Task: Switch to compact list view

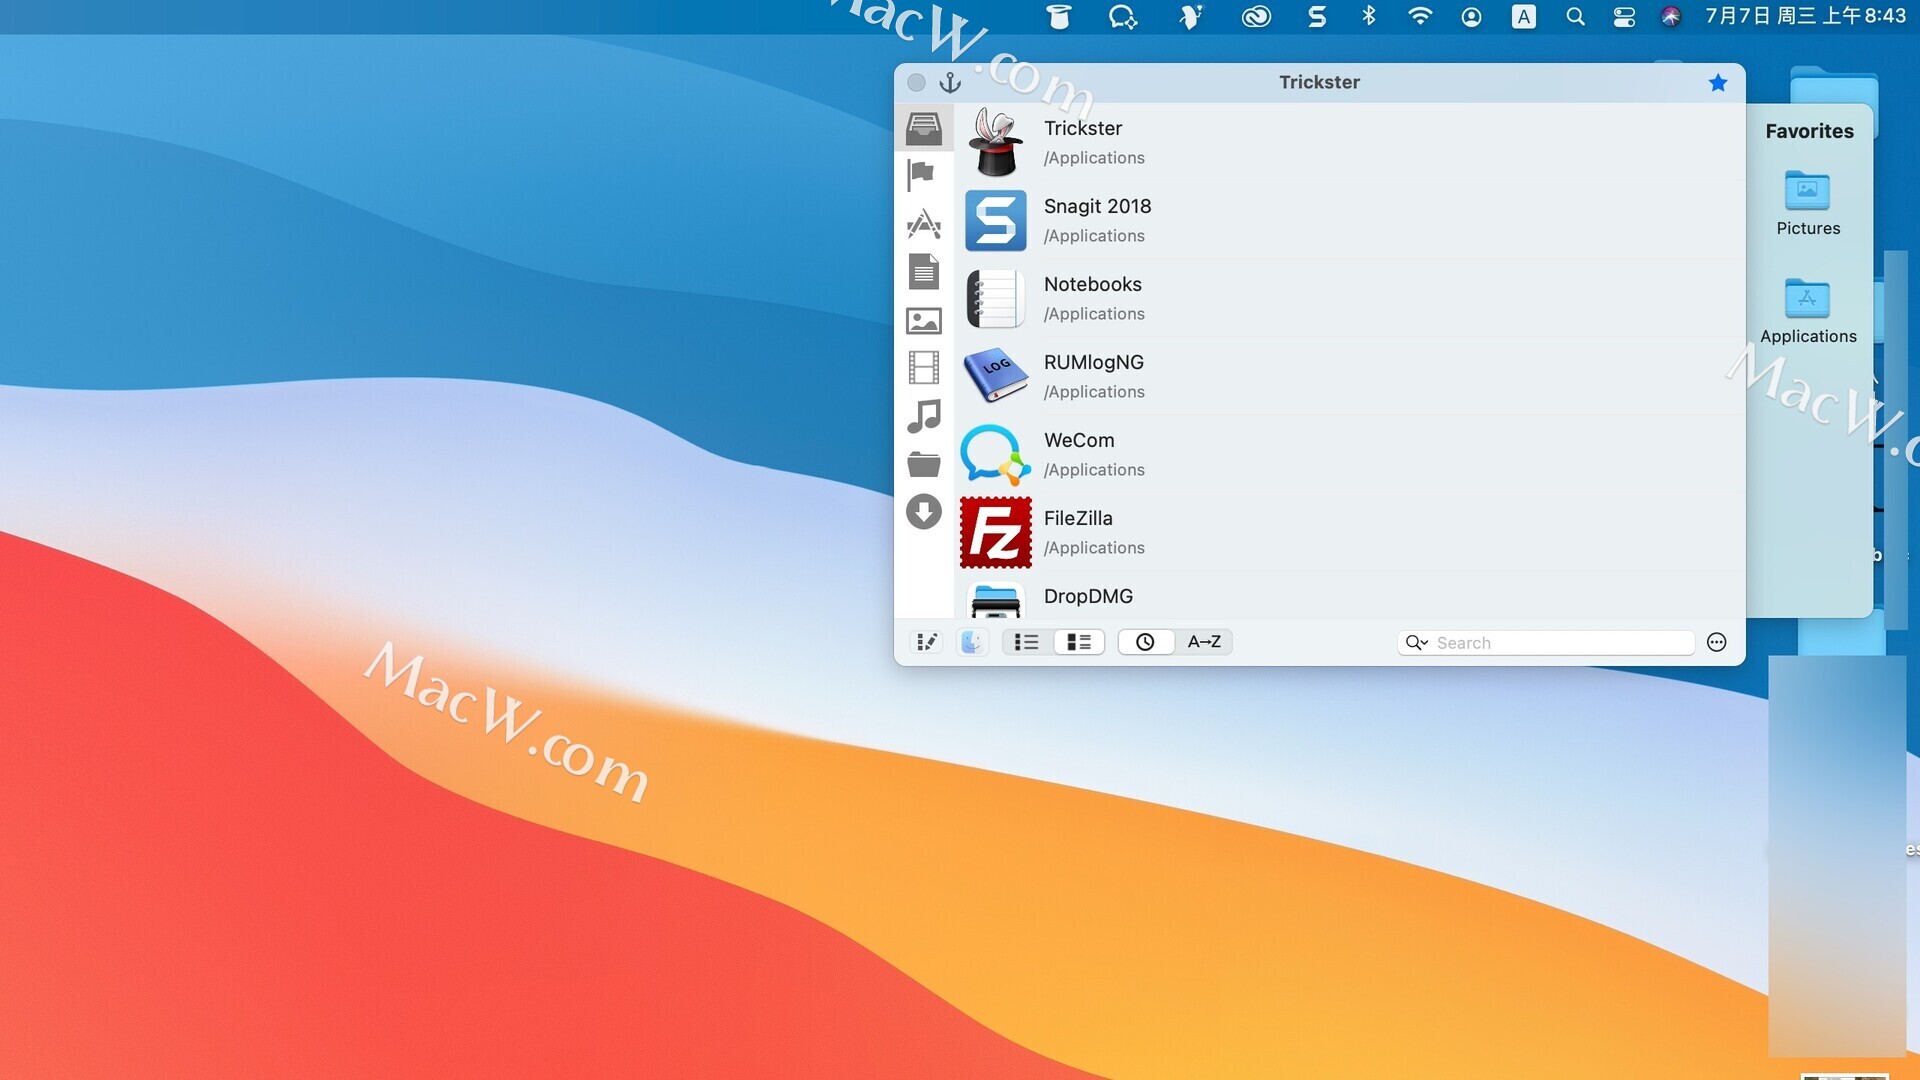Action: [x=1027, y=642]
